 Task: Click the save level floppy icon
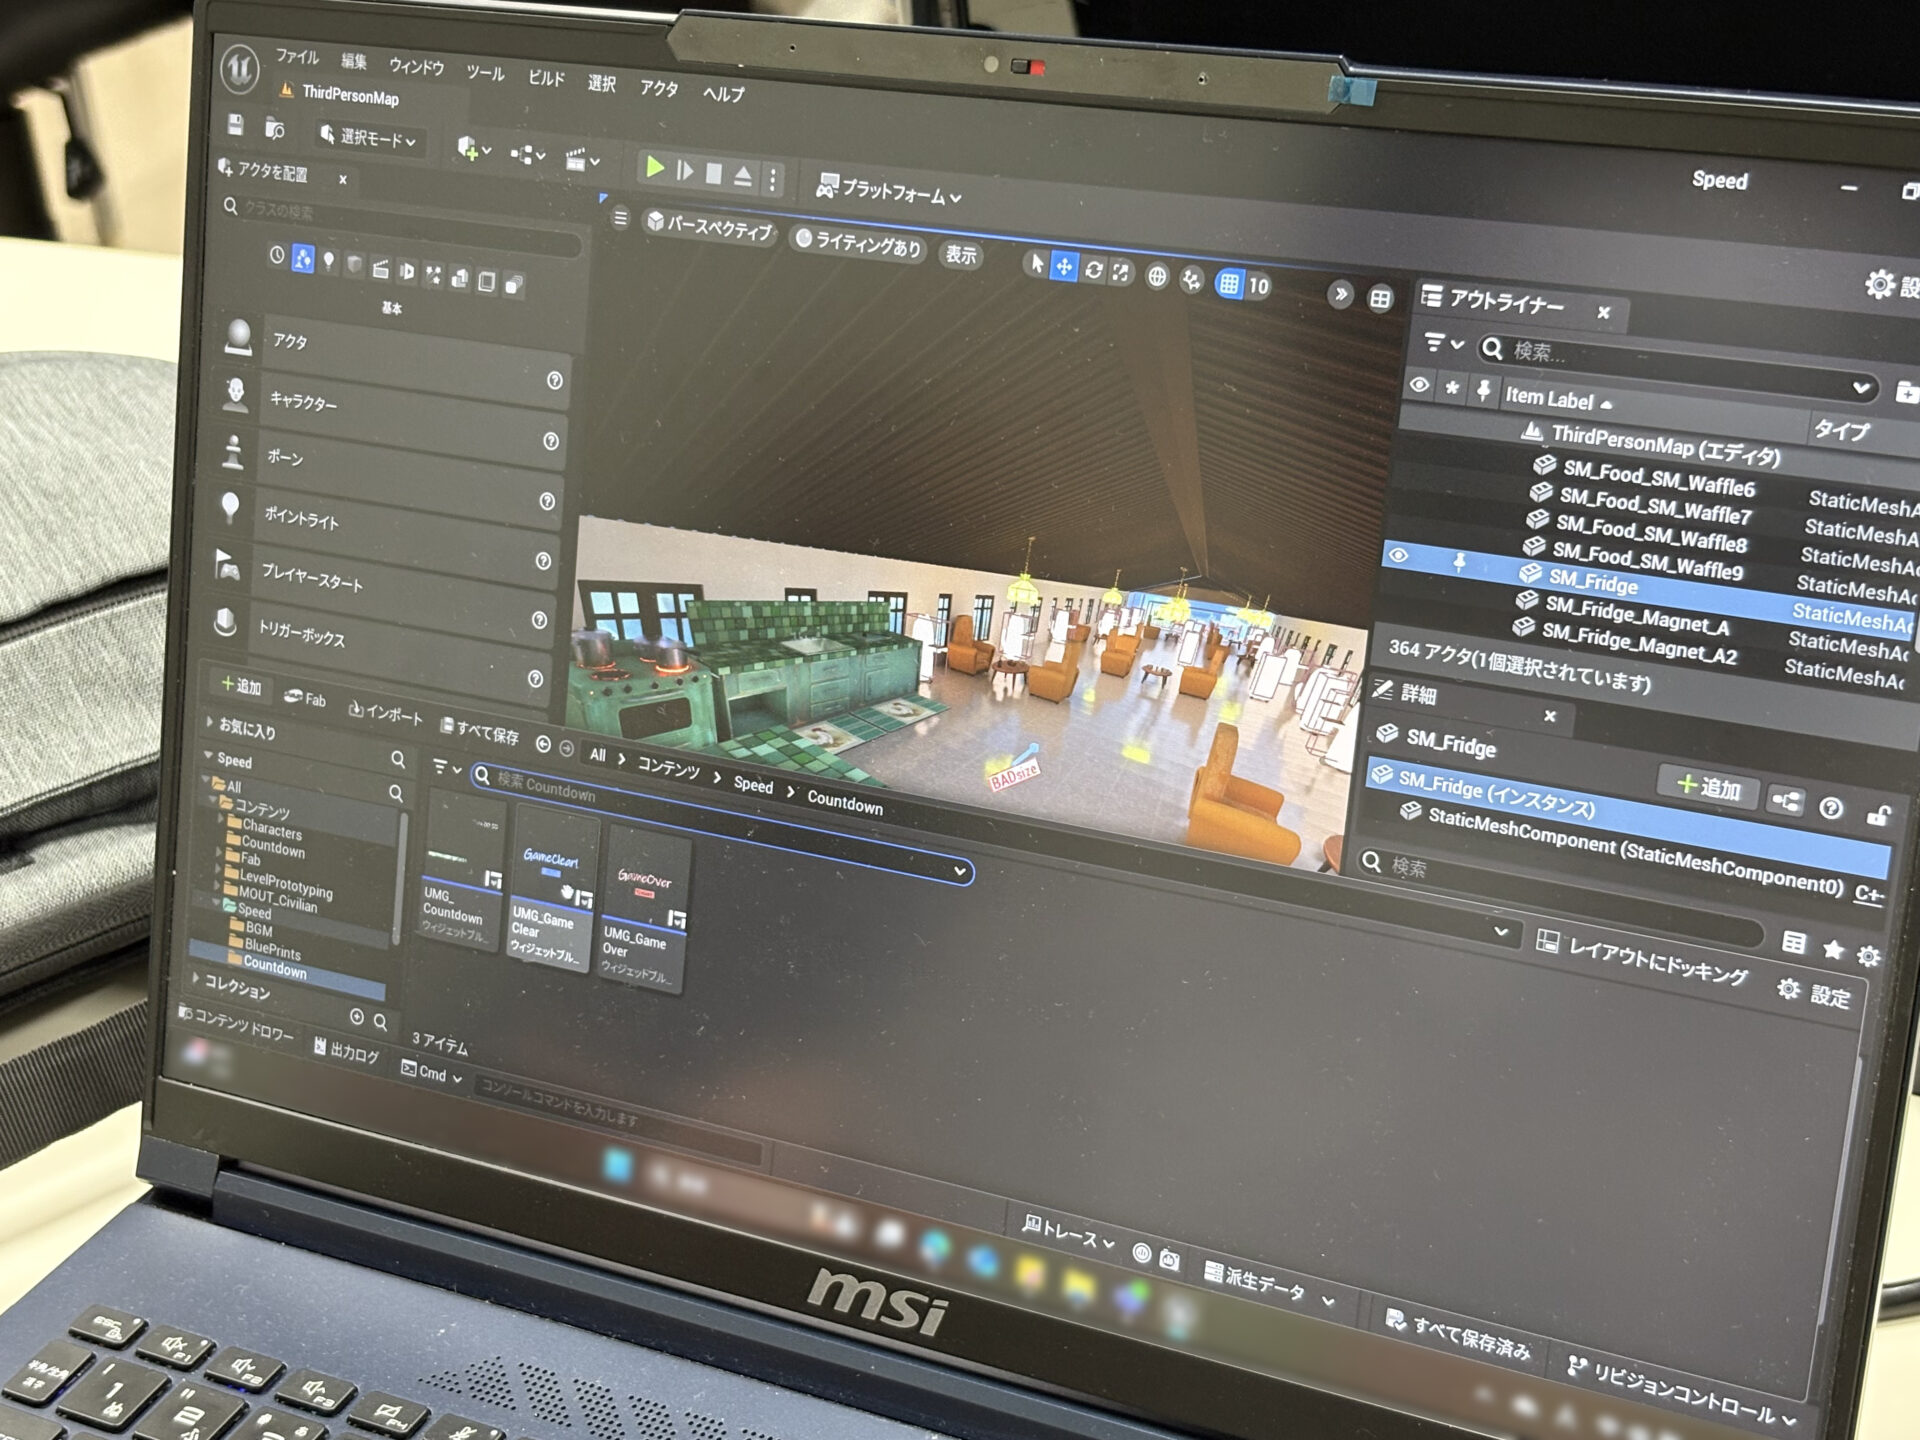click(236, 125)
